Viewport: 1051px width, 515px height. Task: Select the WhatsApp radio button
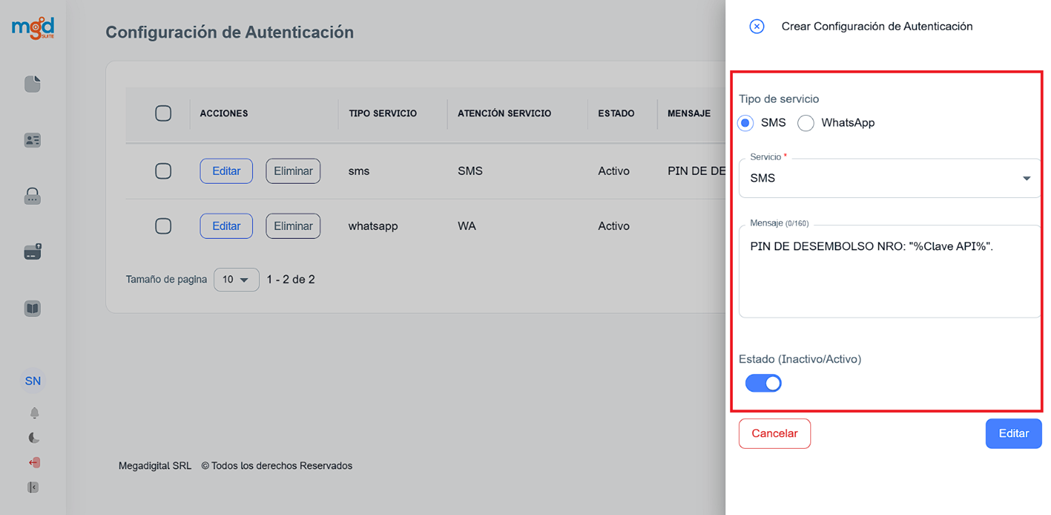pos(806,123)
